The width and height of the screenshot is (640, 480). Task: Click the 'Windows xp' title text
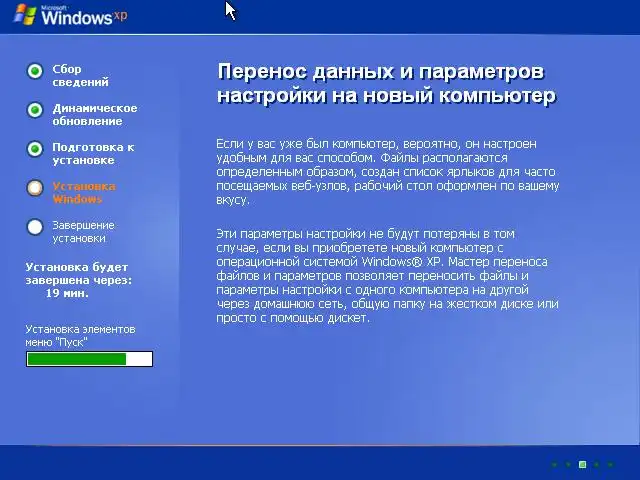(x=84, y=16)
